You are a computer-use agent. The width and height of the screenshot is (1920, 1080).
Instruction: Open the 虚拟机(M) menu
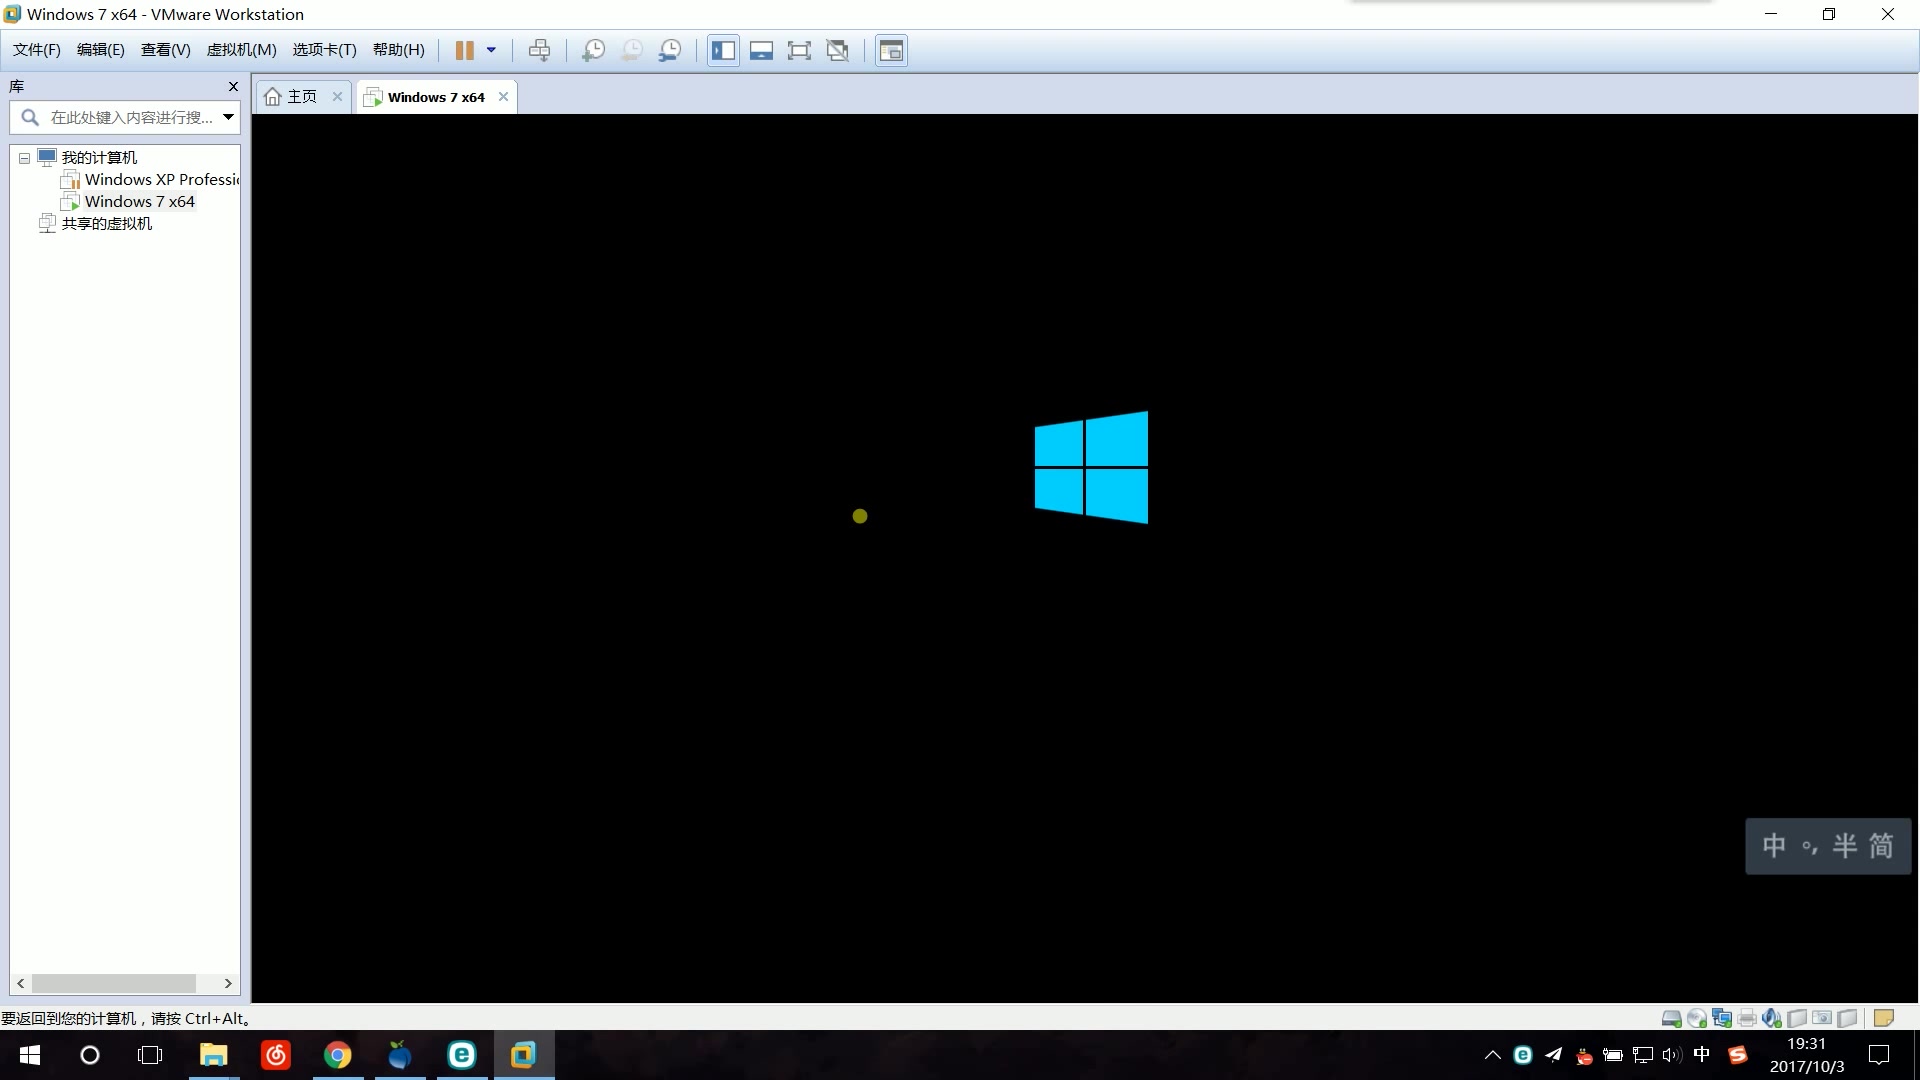coord(241,50)
